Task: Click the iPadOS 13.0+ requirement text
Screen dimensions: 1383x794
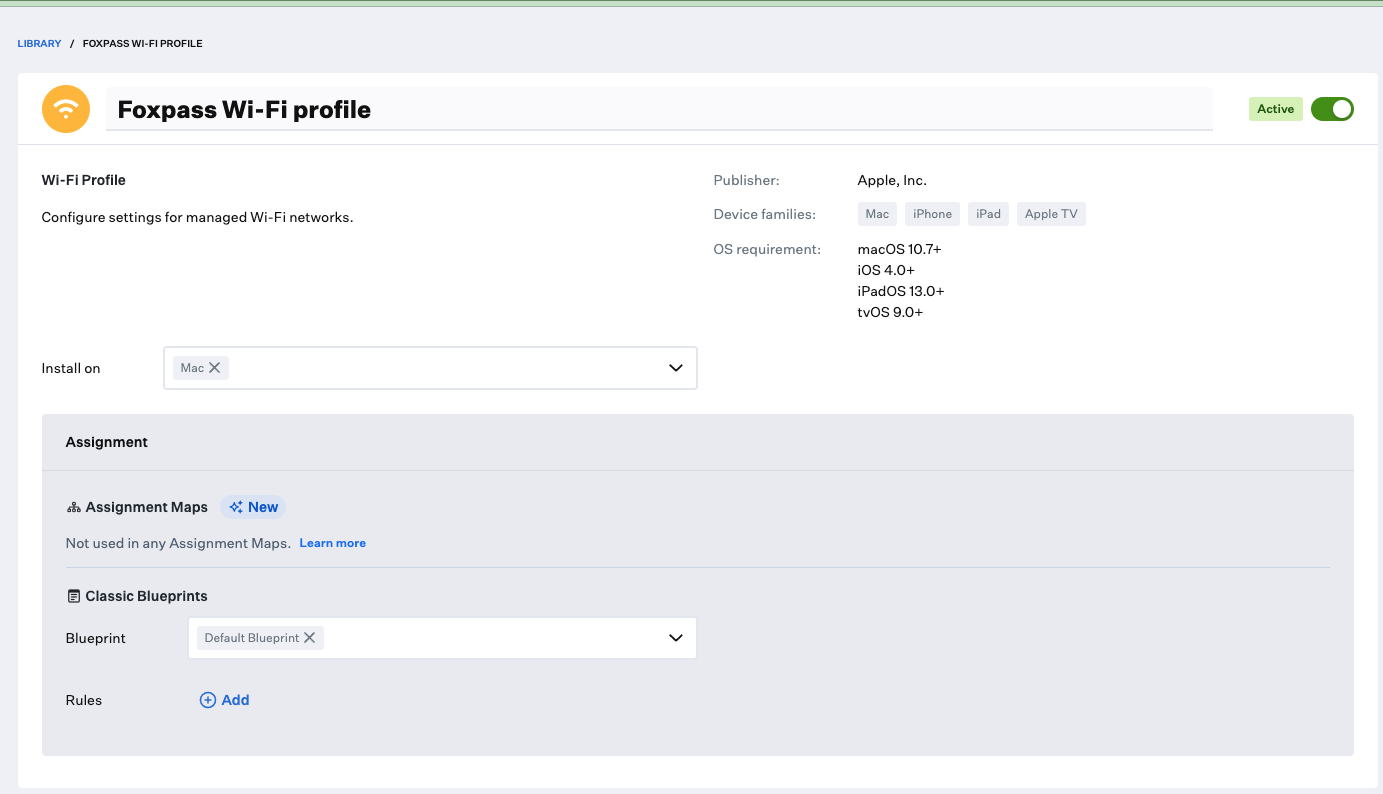Action: click(901, 291)
